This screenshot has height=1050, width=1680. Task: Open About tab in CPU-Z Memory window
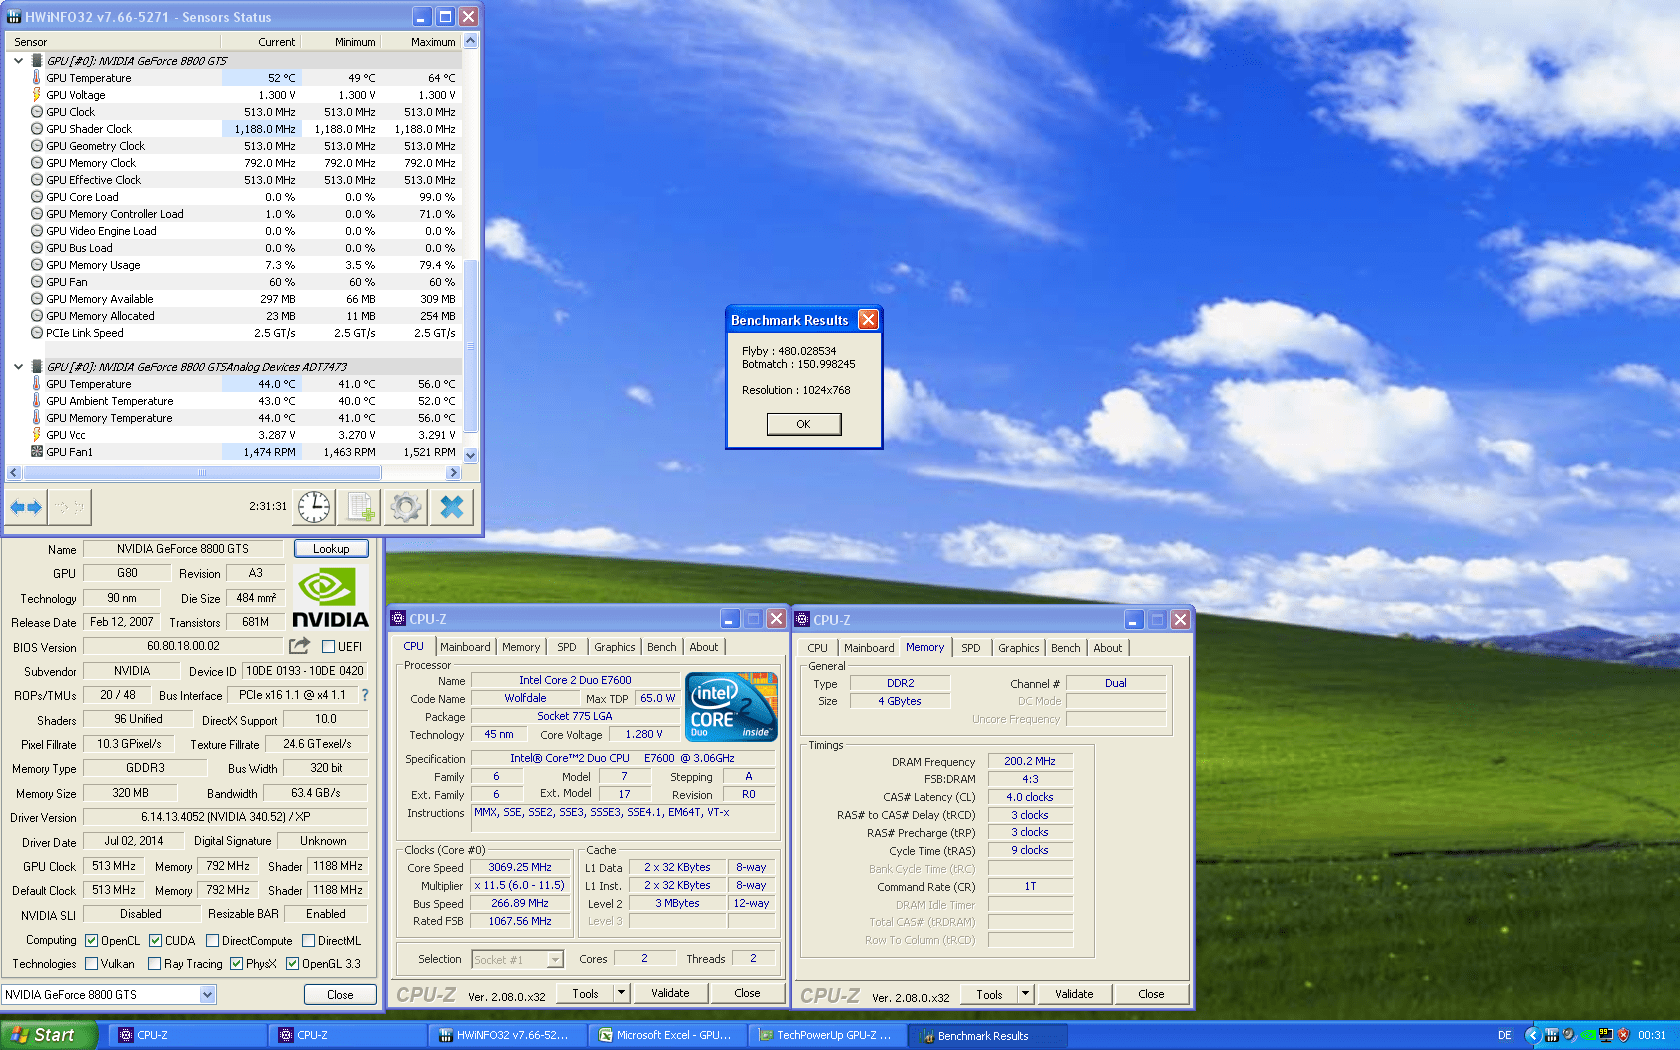coord(1108,648)
